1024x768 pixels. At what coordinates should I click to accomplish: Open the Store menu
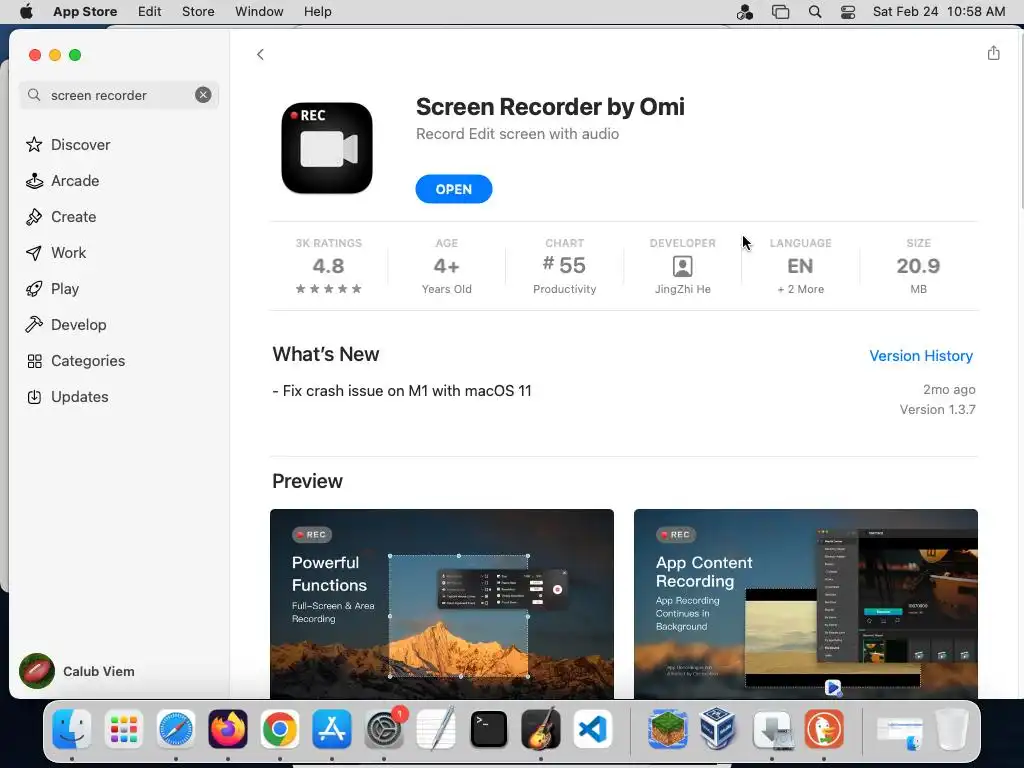[198, 11]
